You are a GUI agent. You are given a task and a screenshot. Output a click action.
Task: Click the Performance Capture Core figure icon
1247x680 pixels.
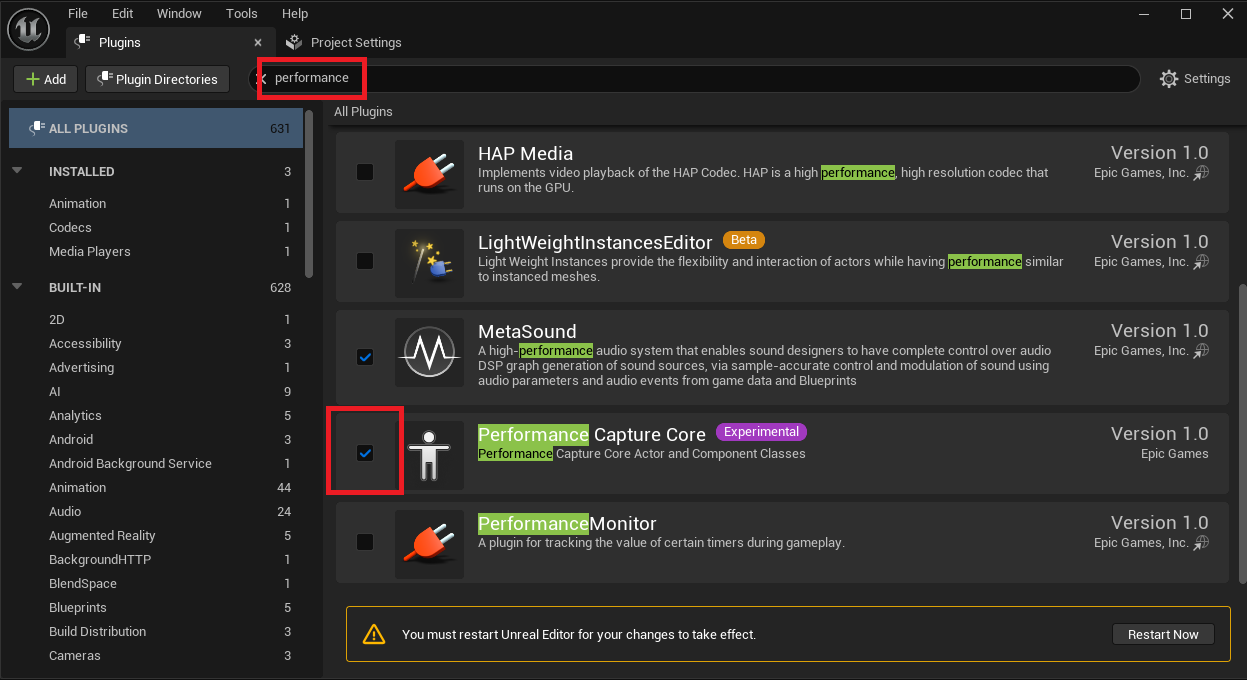click(x=430, y=455)
